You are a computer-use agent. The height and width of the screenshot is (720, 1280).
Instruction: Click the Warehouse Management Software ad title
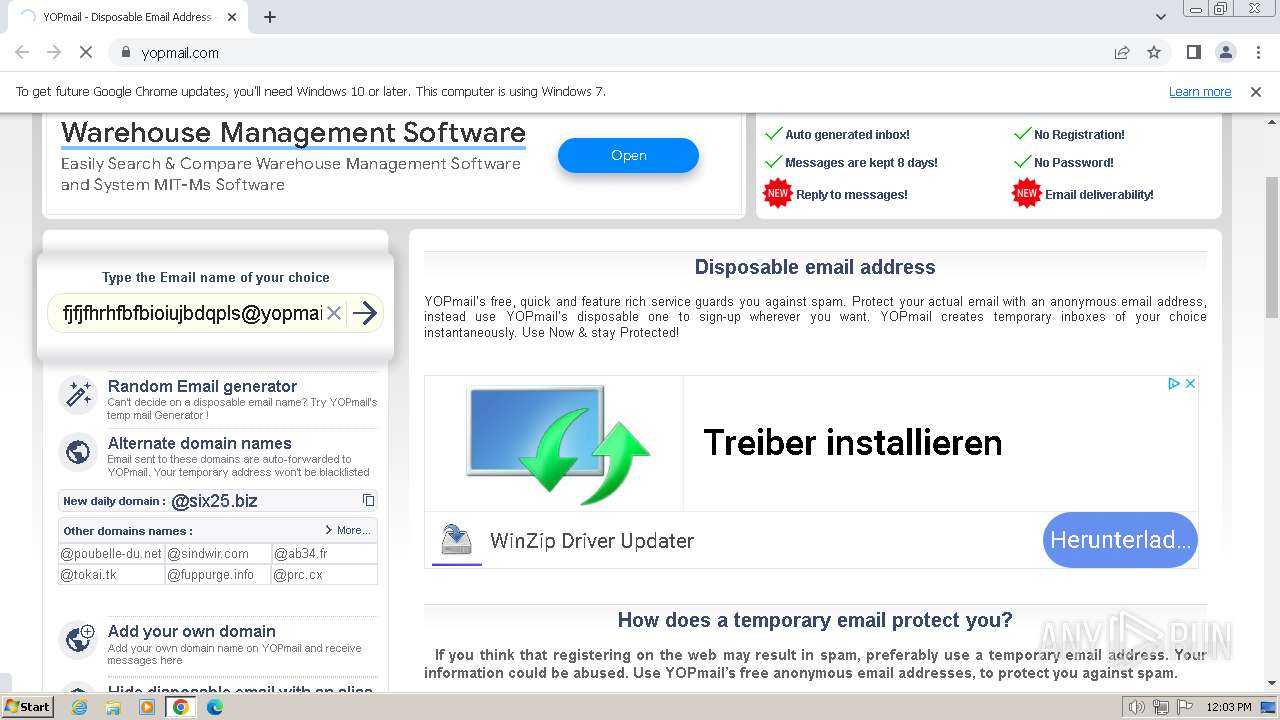coord(293,133)
